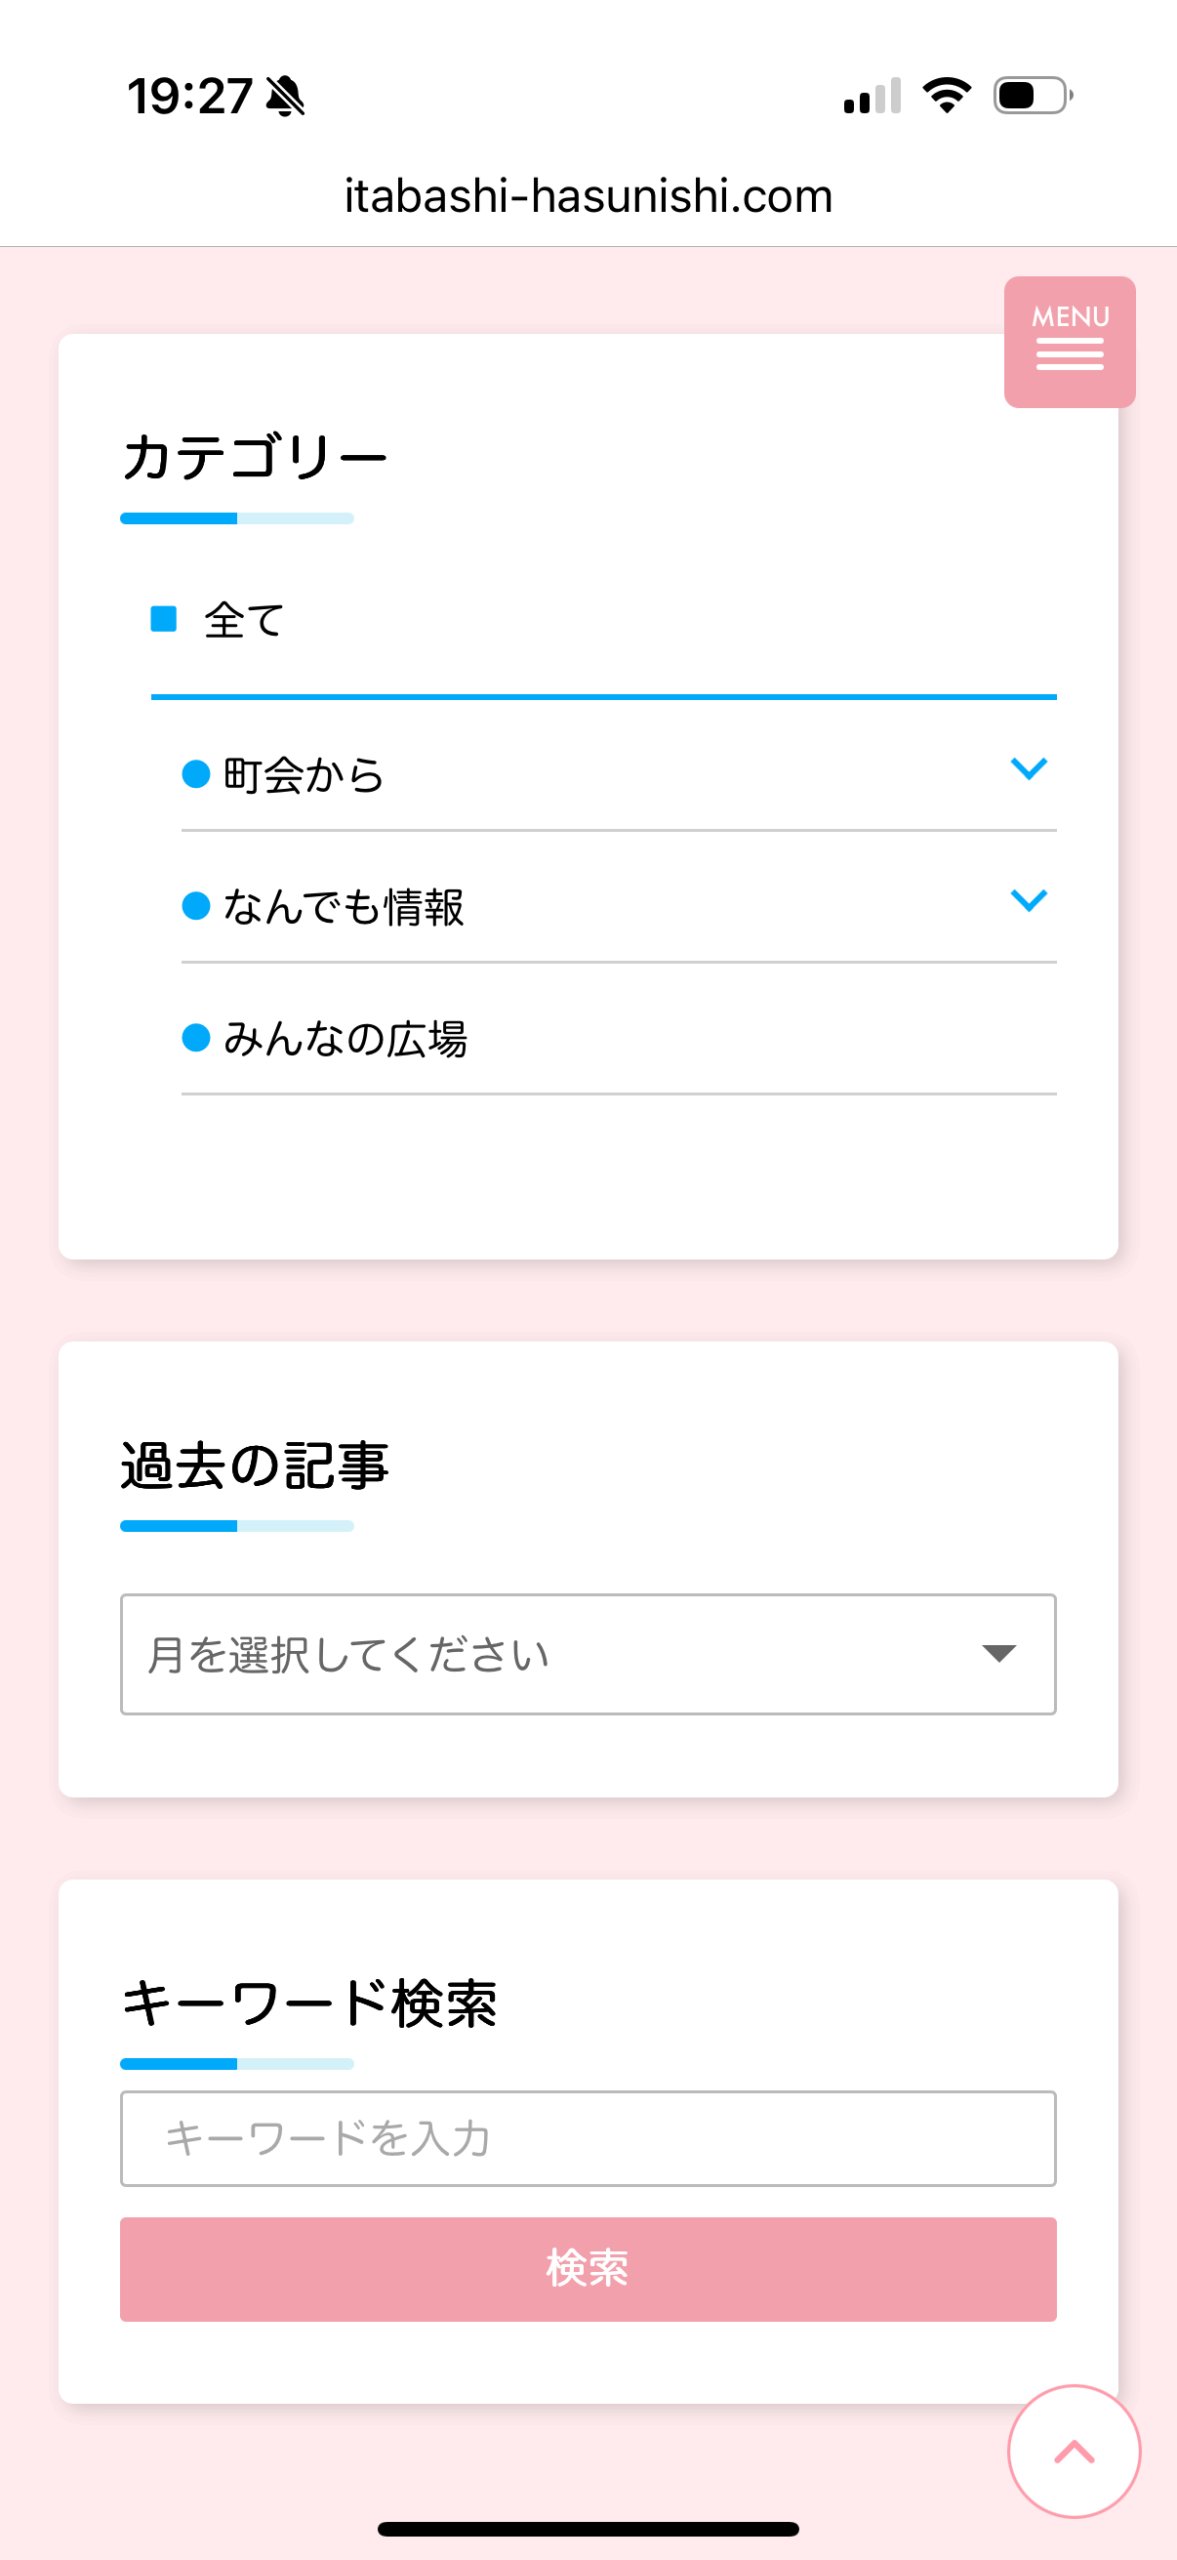Tap the itabashi-hasunishi.com address bar
This screenshot has width=1177, height=2560.
(x=588, y=196)
